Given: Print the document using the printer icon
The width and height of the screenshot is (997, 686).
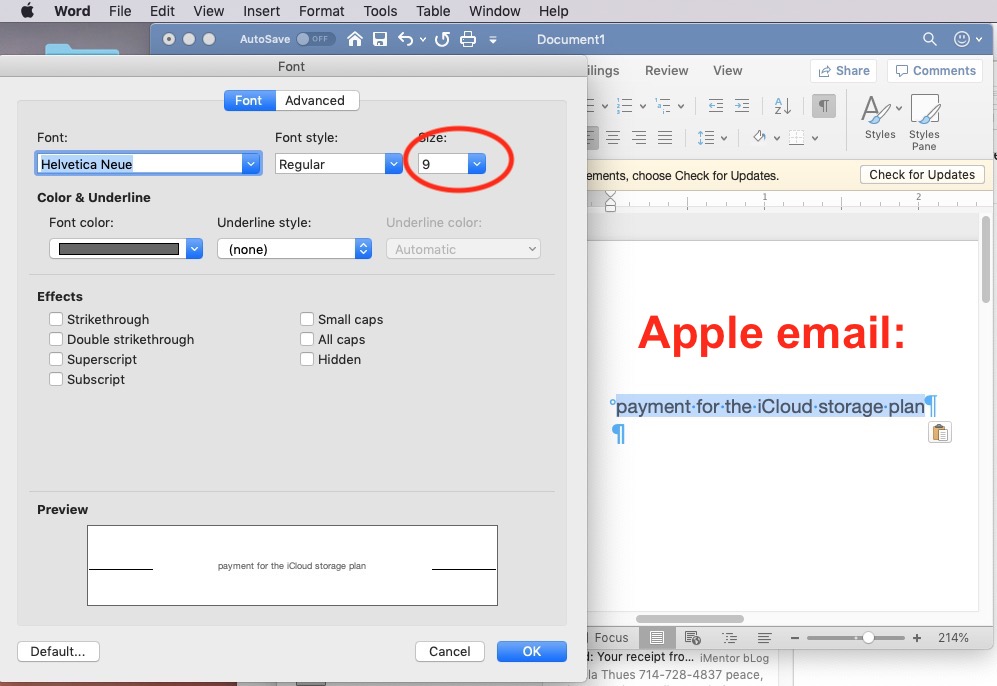Looking at the screenshot, I should [x=468, y=39].
